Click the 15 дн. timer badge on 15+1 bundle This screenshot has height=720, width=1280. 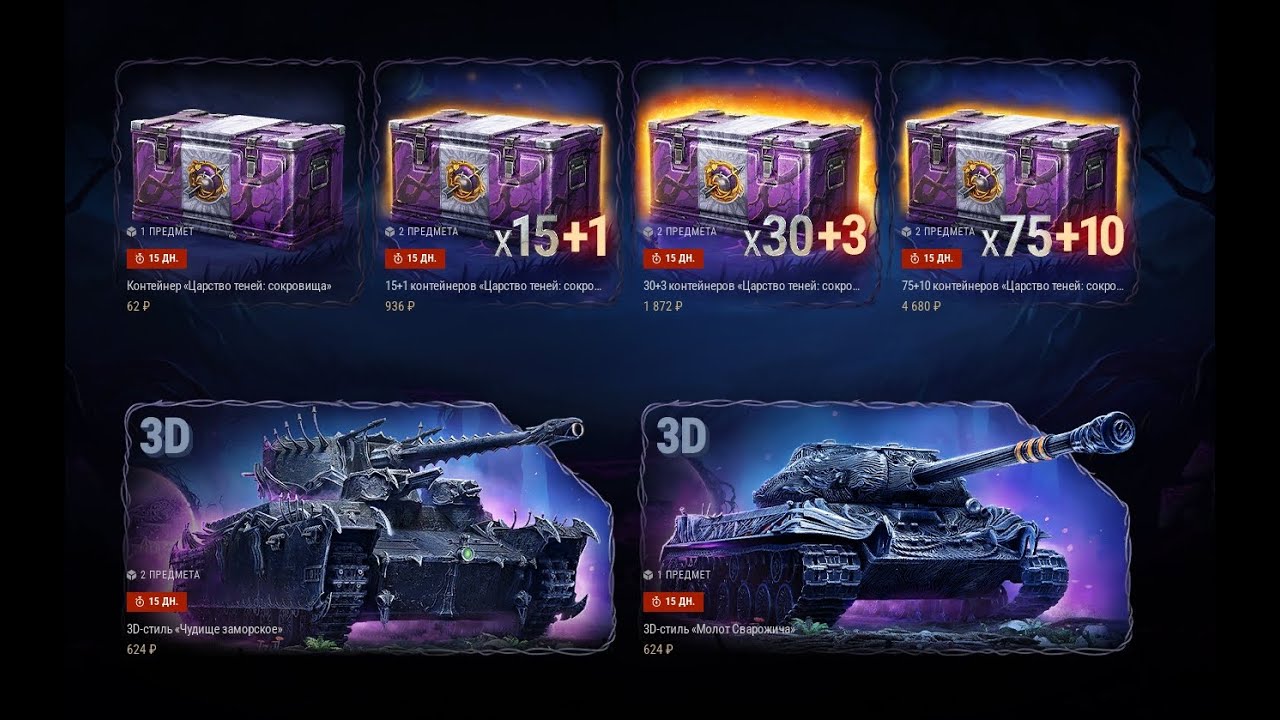414,259
